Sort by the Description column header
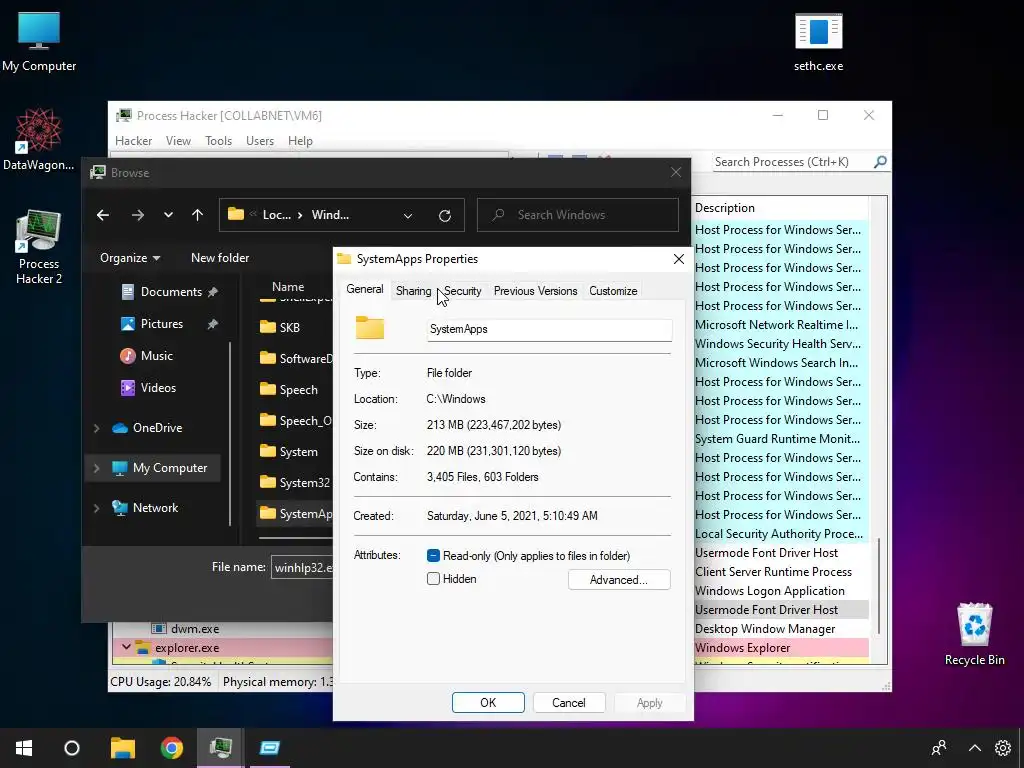The image size is (1024, 768). pyautogui.click(x=780, y=208)
